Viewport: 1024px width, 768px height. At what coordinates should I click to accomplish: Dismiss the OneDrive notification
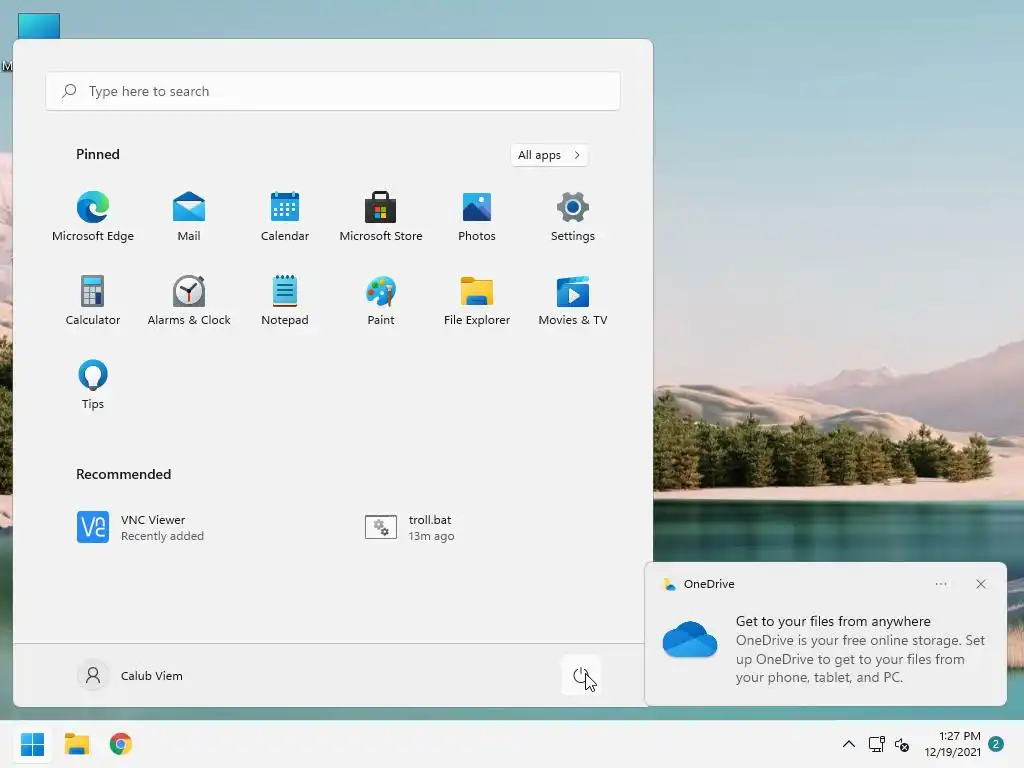(x=981, y=584)
